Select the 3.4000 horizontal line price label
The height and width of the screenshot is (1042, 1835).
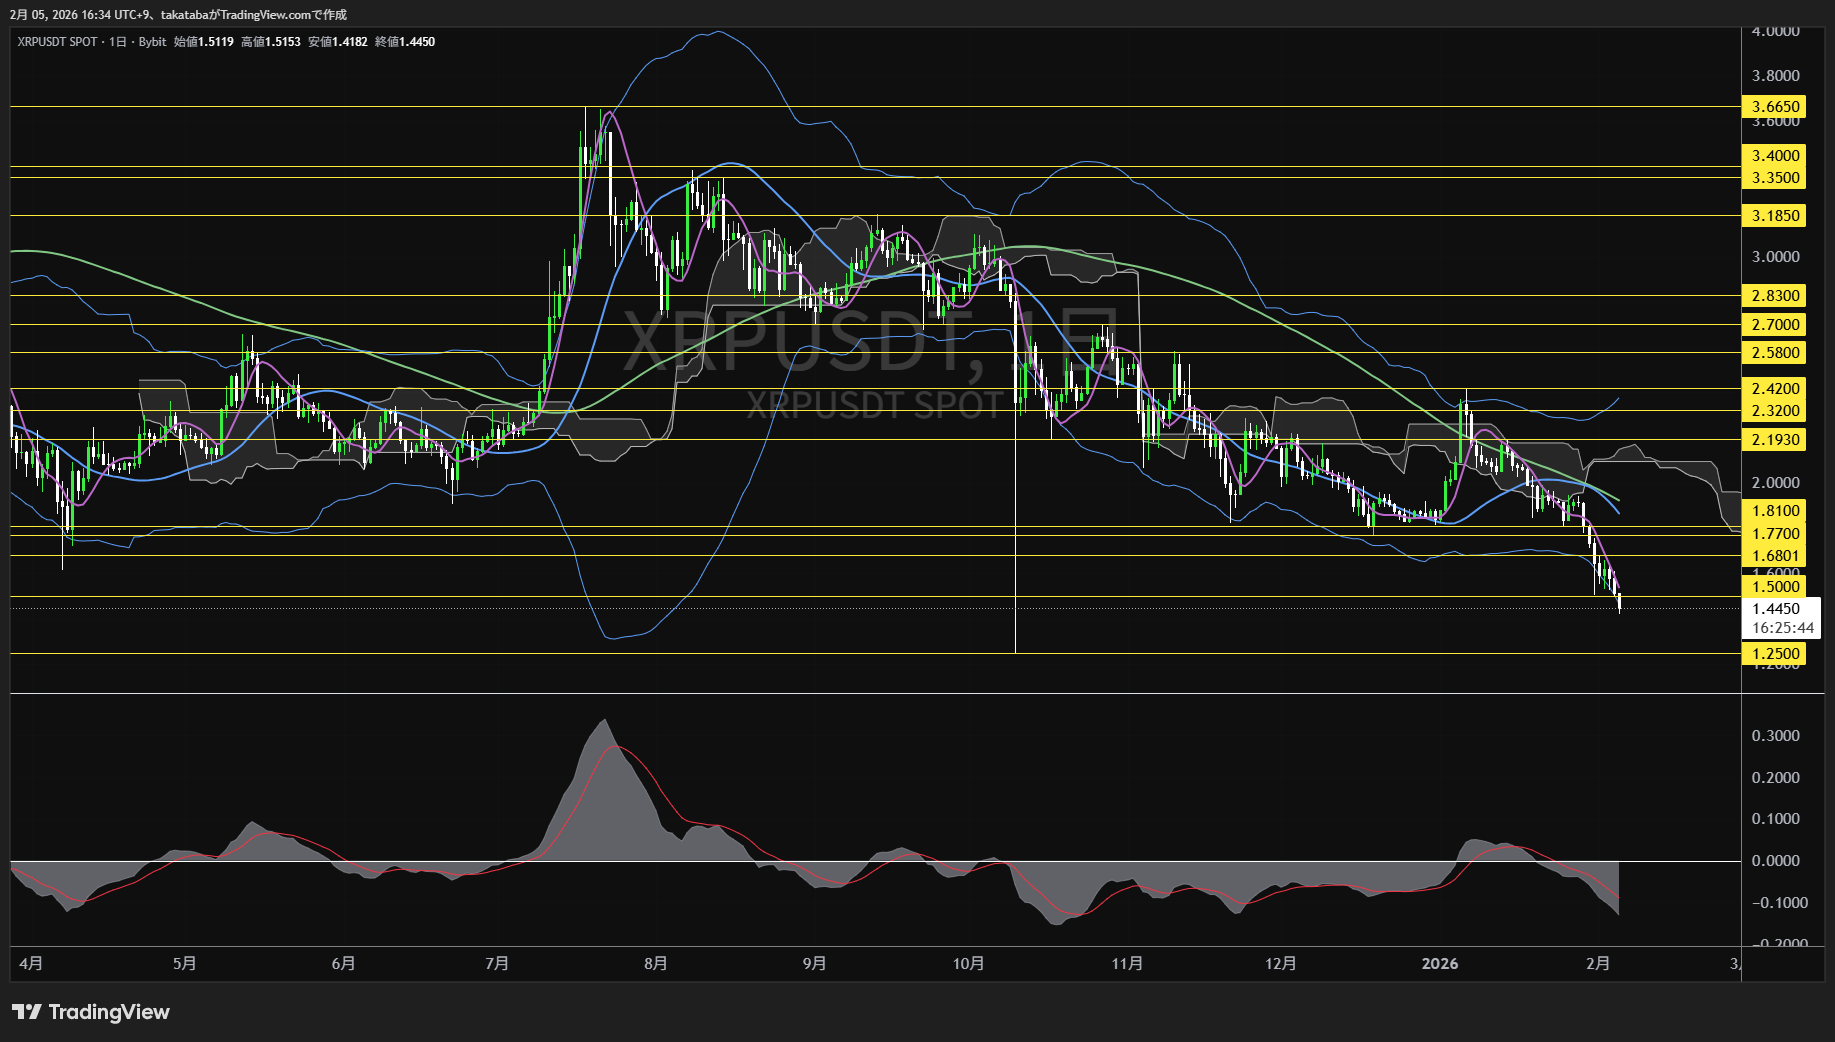pos(1775,156)
